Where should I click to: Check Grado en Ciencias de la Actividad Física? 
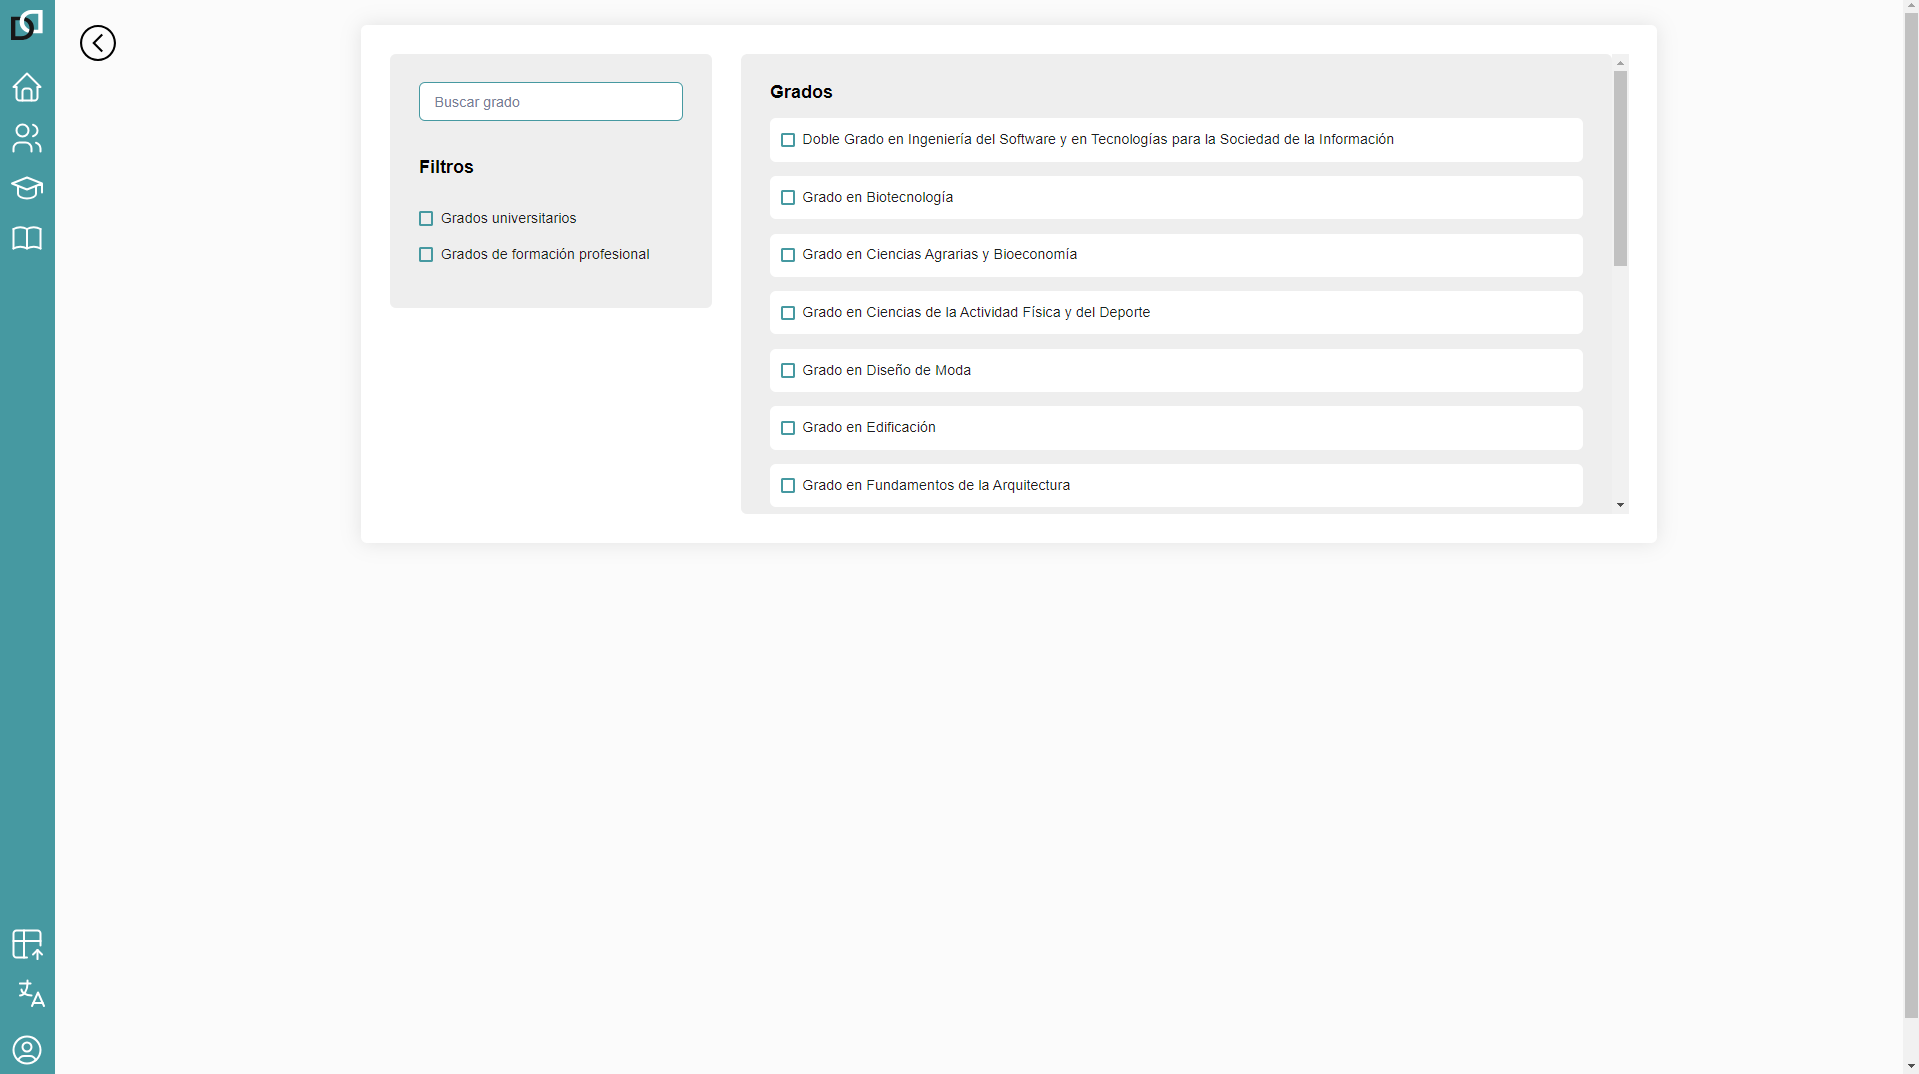pos(788,313)
